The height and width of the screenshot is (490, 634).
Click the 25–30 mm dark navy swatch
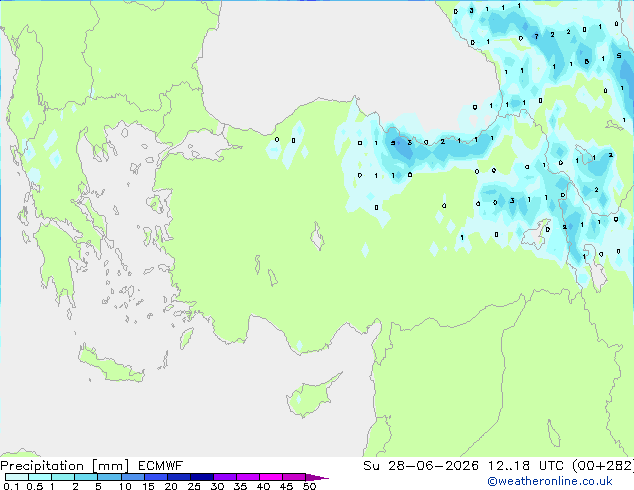tap(202, 477)
